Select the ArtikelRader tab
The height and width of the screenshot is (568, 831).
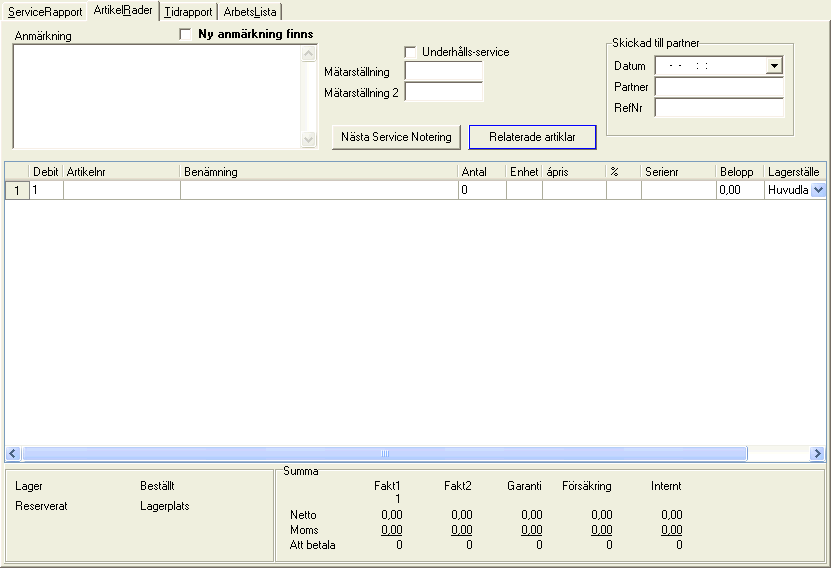123,10
